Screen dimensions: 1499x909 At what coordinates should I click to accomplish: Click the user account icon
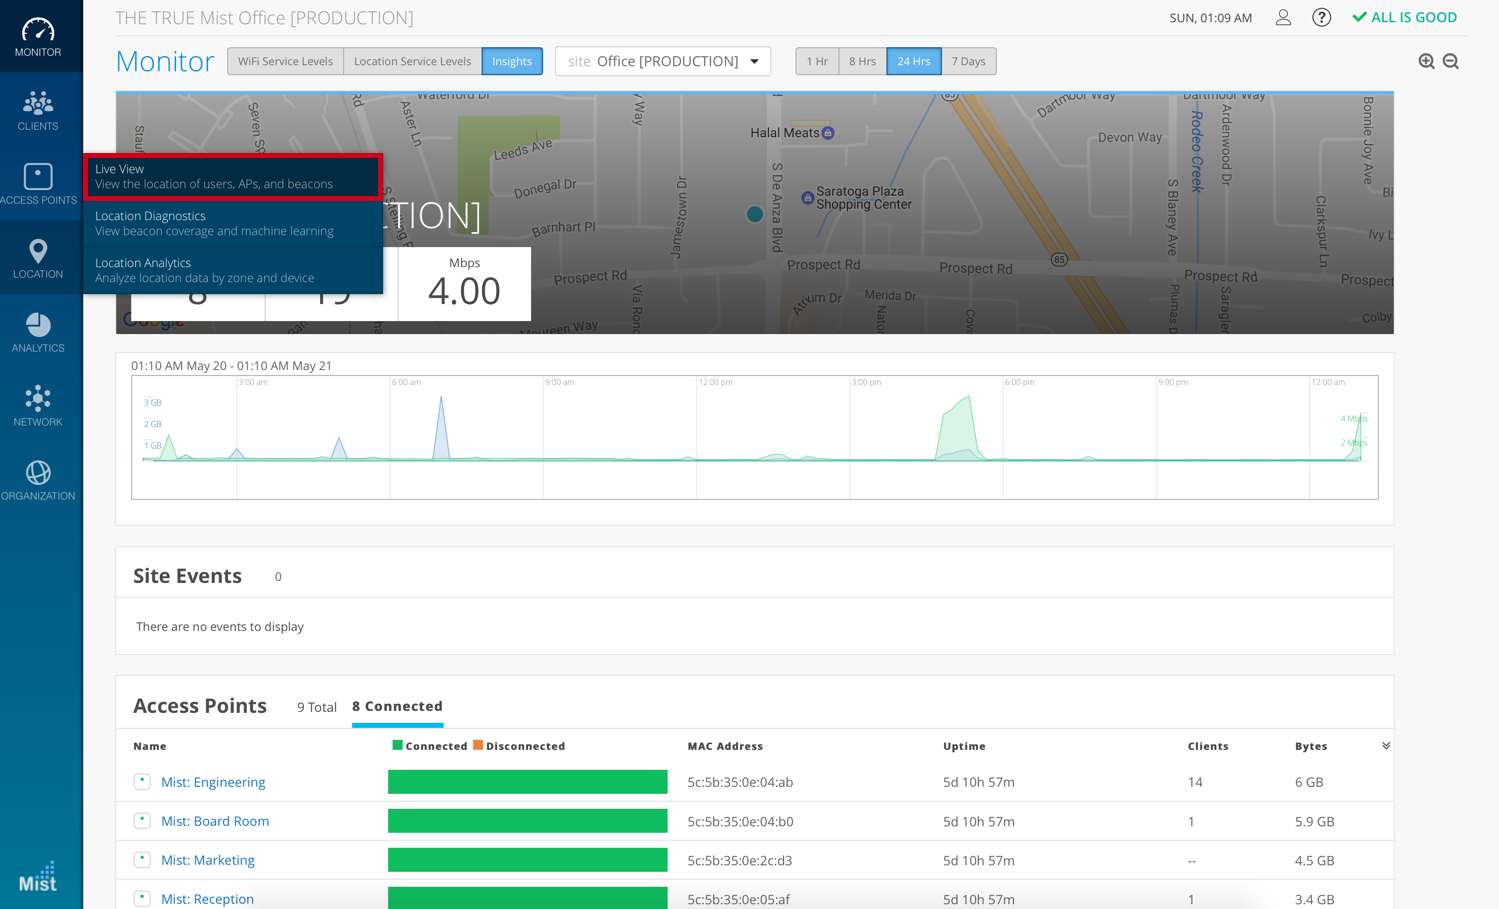click(1283, 18)
